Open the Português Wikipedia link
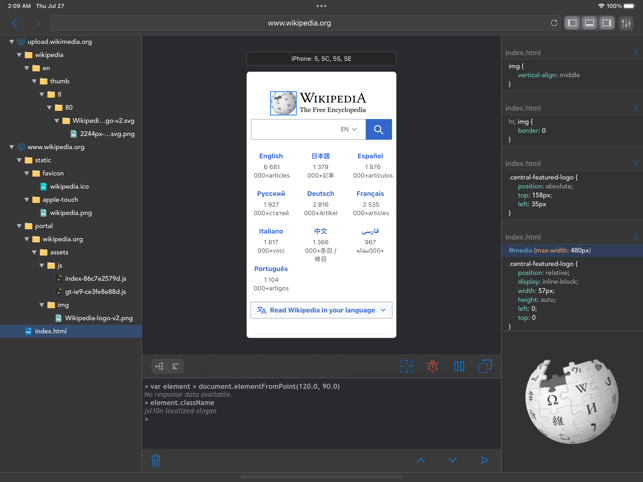The height and width of the screenshot is (482, 643). (271, 269)
